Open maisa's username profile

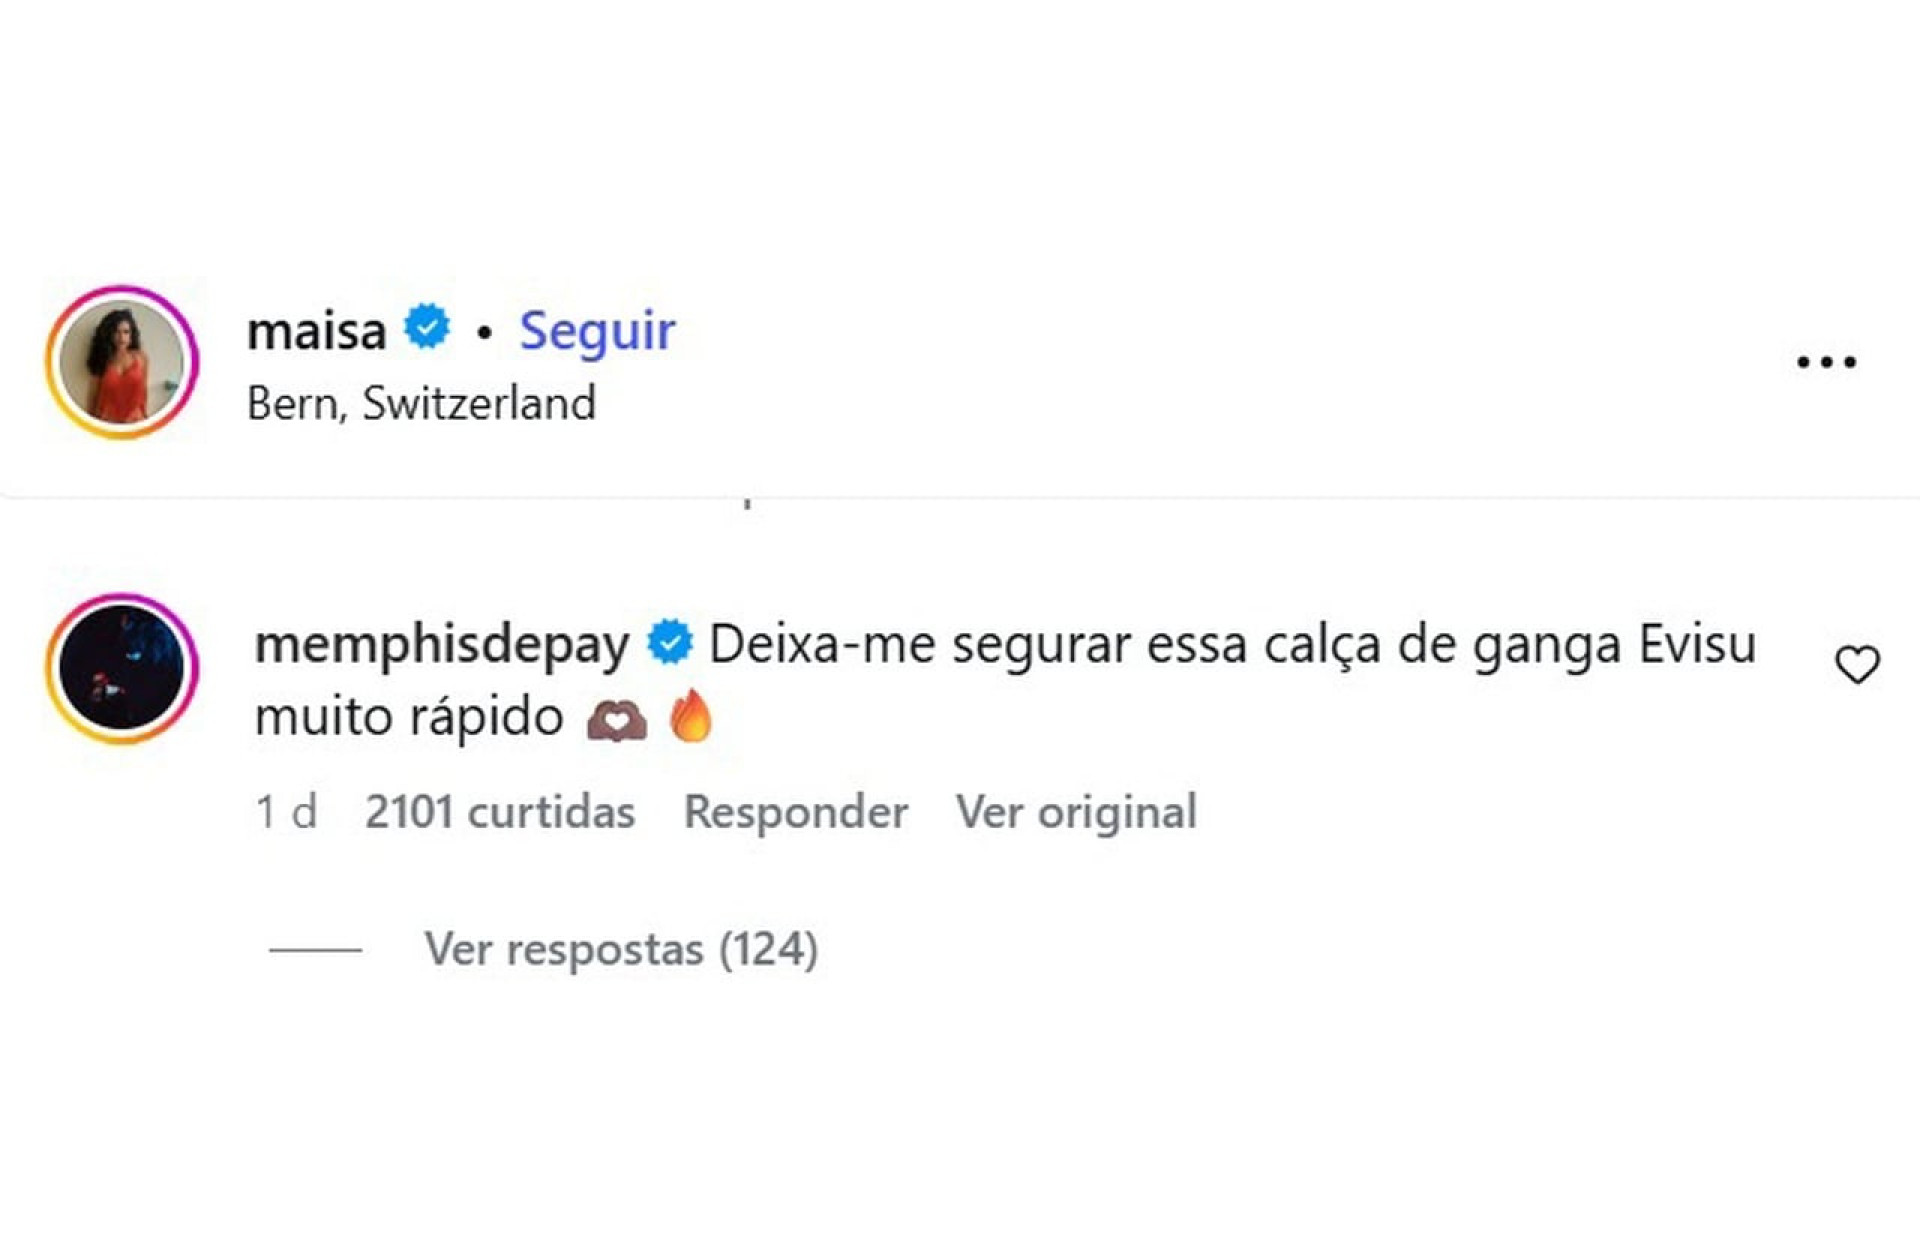(318, 328)
